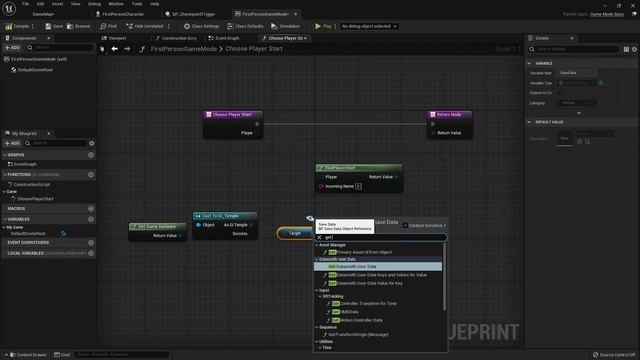Screen dimensions: 640x360
Task: Switch to Construction Script tab
Action: [176, 38]
